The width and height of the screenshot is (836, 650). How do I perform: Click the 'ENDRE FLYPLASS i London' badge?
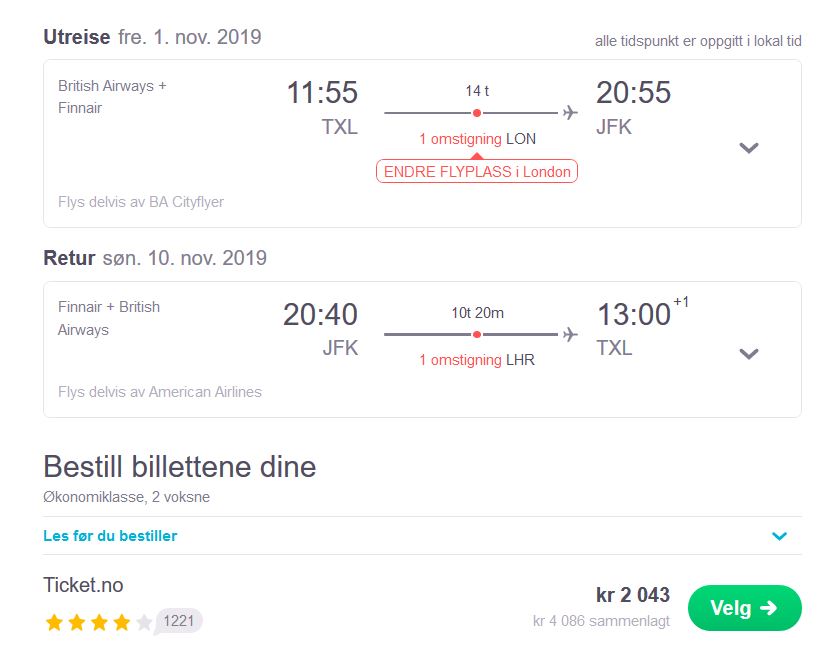[x=477, y=171]
